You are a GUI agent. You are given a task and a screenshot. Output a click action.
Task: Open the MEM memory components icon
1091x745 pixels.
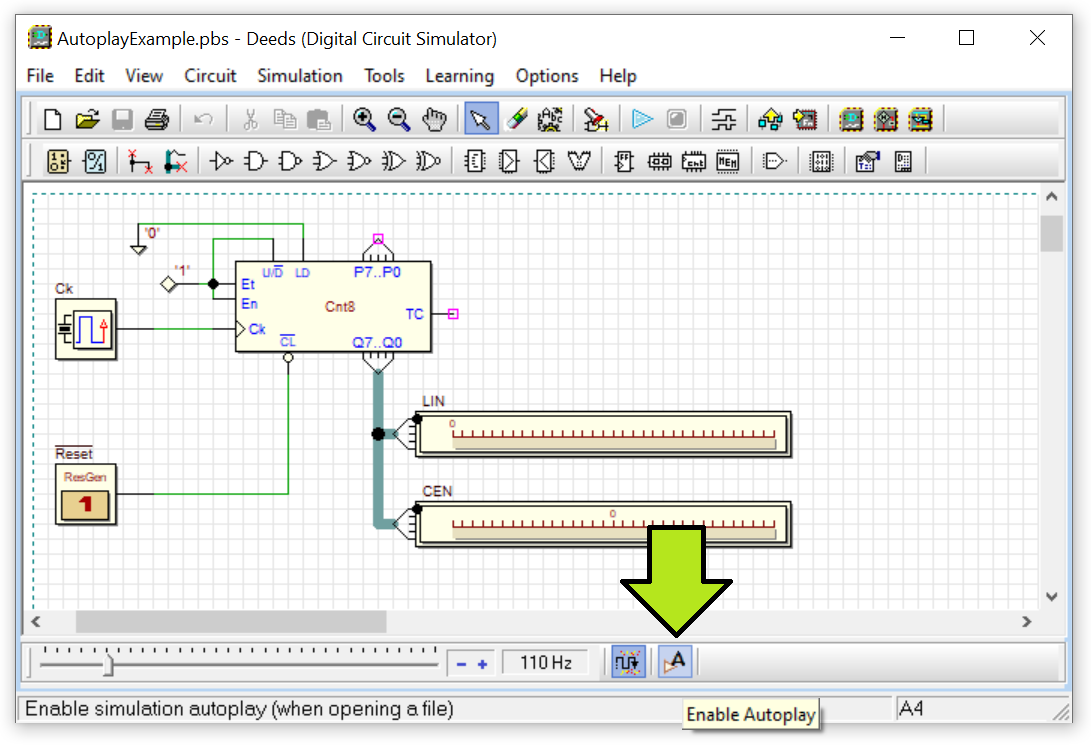[728, 162]
